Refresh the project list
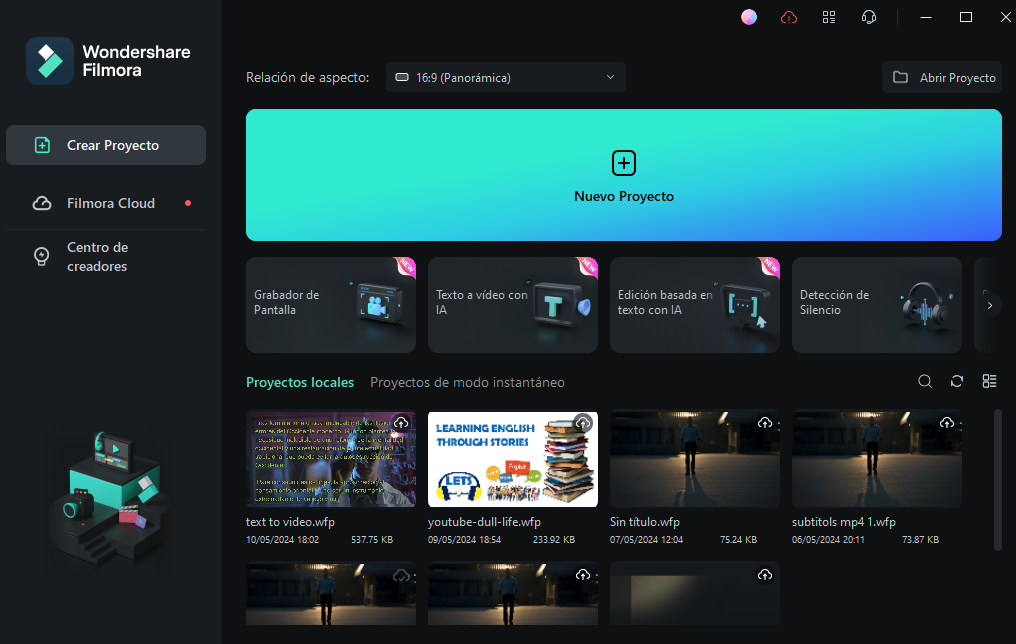 (957, 381)
